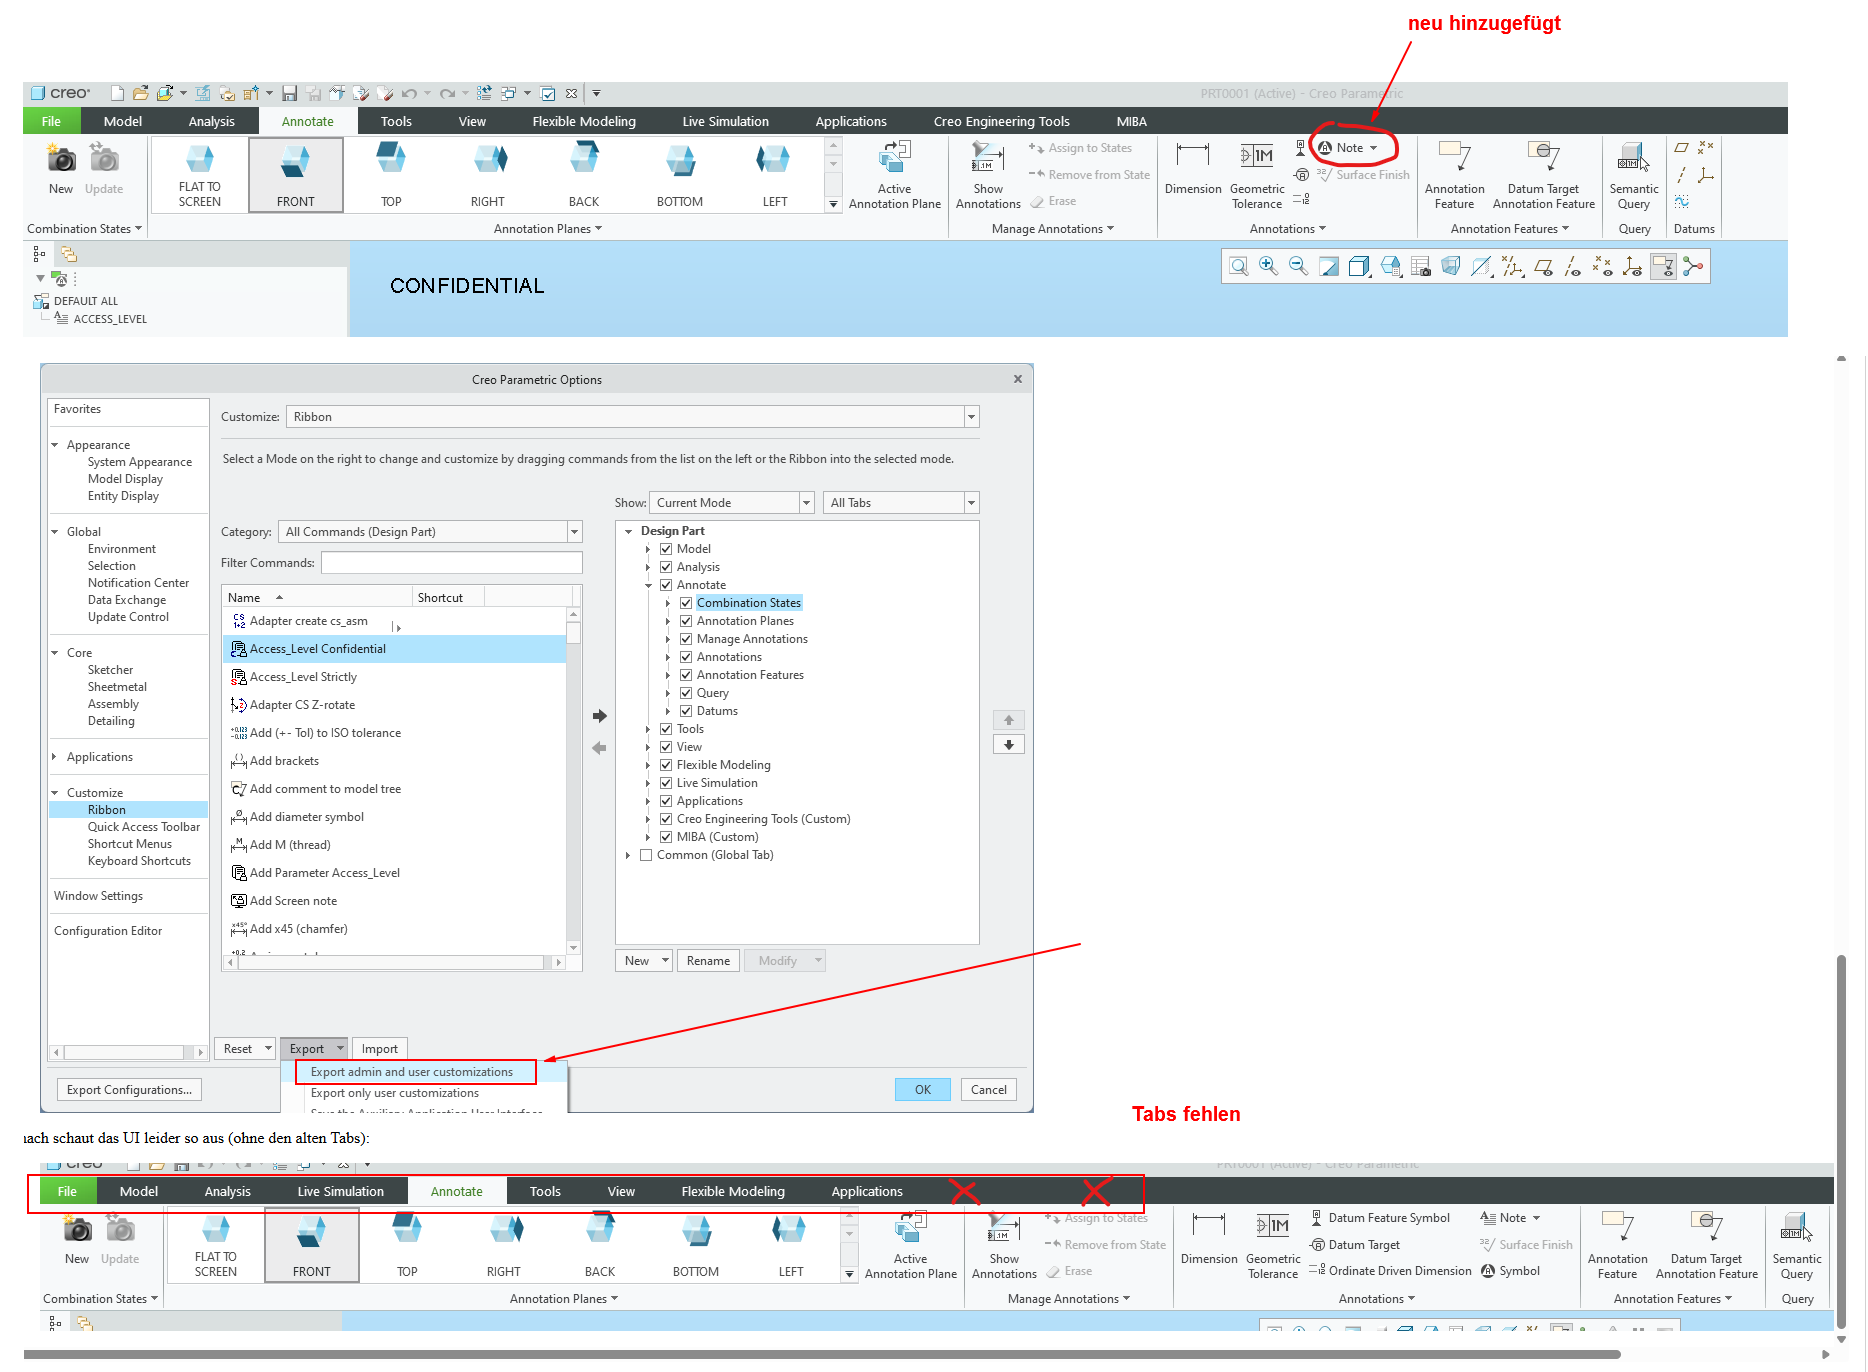Screen dimensions: 1868x1372
Task: Switch to Creo Engineering Tools tab
Action: click(1001, 121)
